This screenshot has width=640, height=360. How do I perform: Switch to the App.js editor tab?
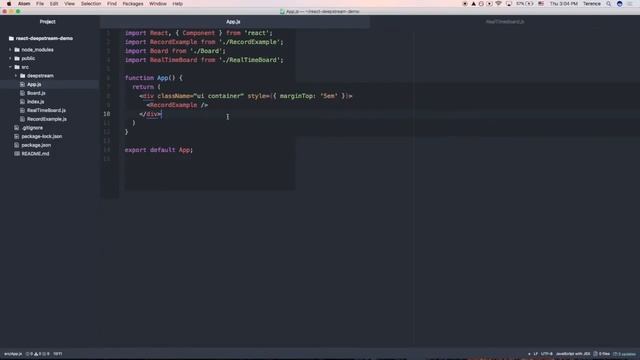click(234, 22)
